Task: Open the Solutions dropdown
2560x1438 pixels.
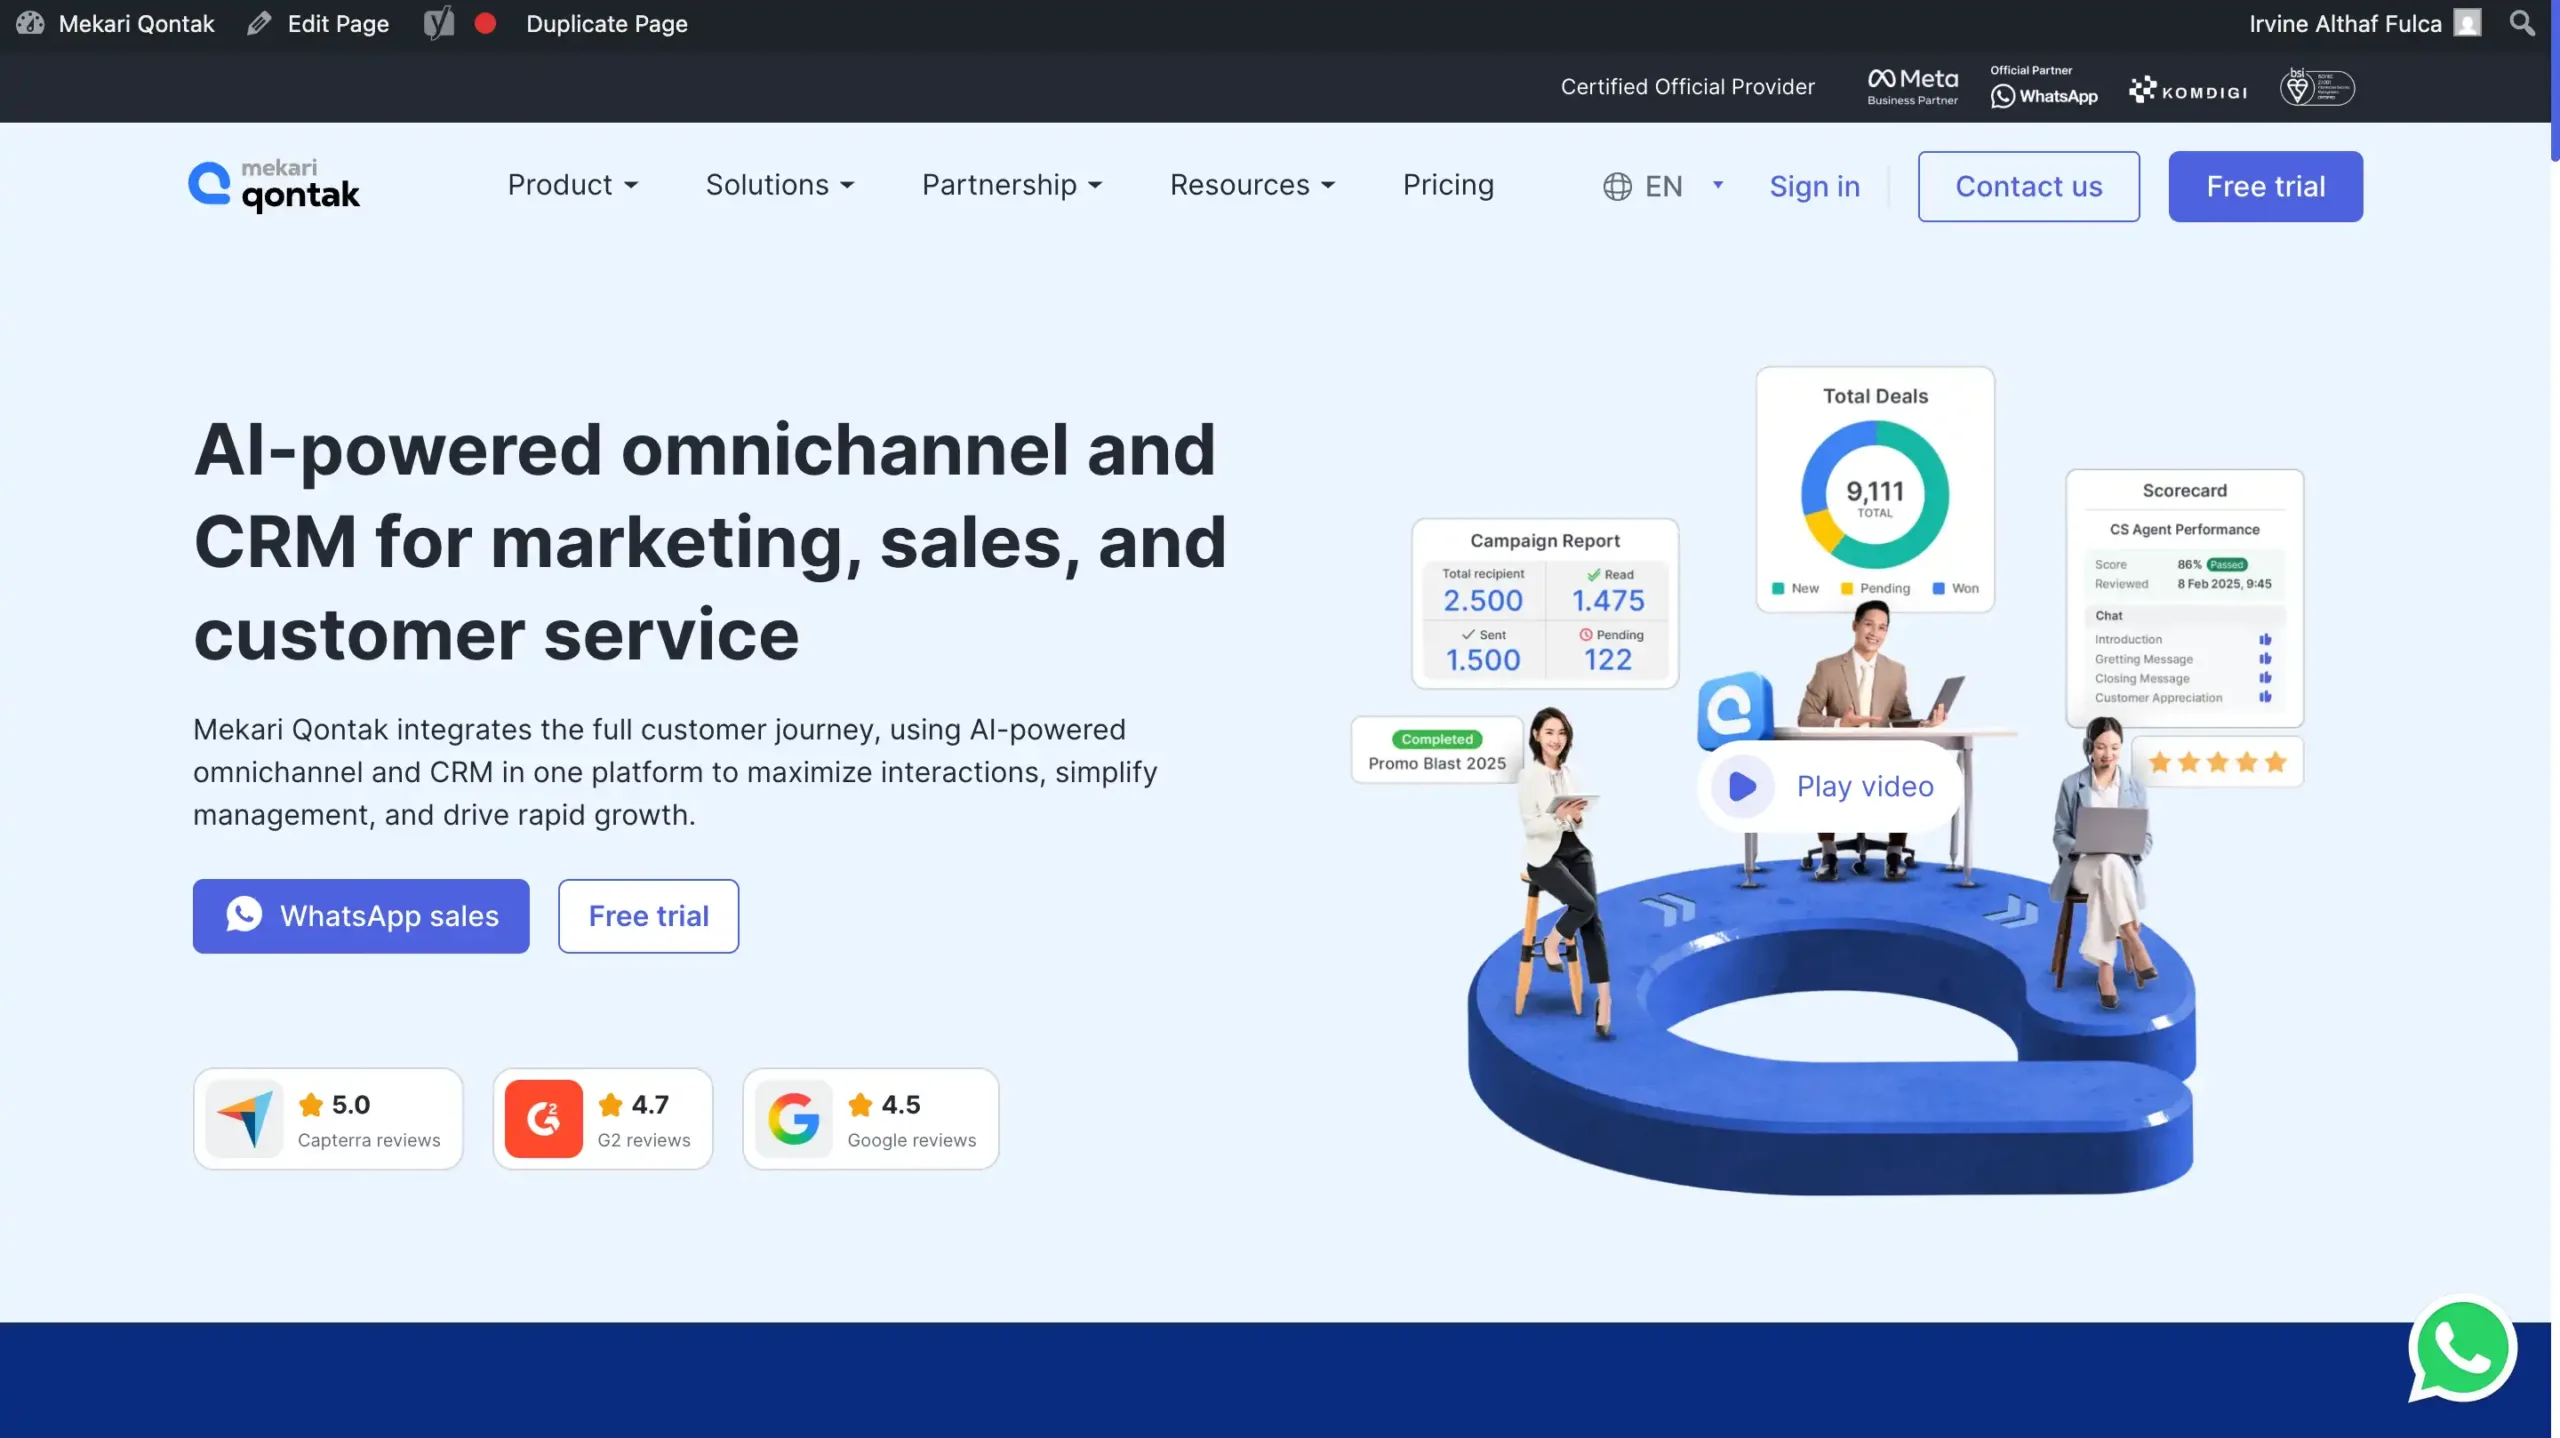Action: pyautogui.click(x=780, y=185)
